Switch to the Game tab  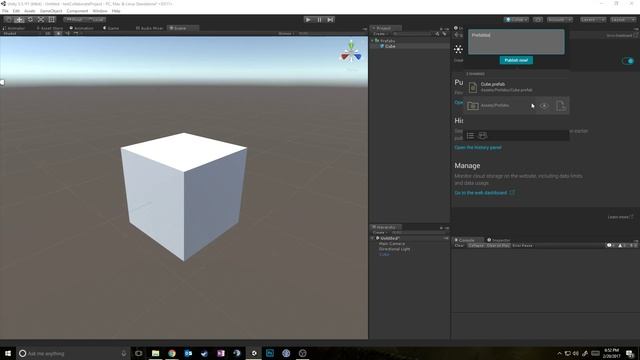coord(111,28)
